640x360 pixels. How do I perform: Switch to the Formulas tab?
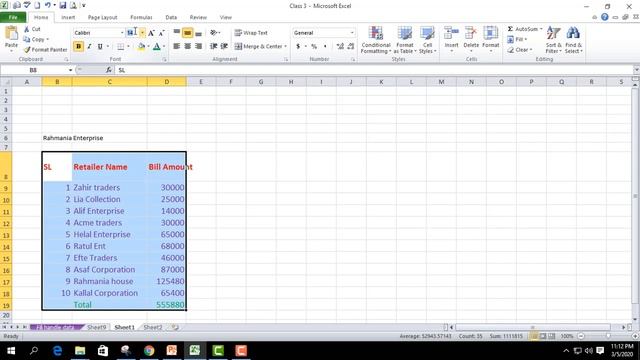(141, 18)
